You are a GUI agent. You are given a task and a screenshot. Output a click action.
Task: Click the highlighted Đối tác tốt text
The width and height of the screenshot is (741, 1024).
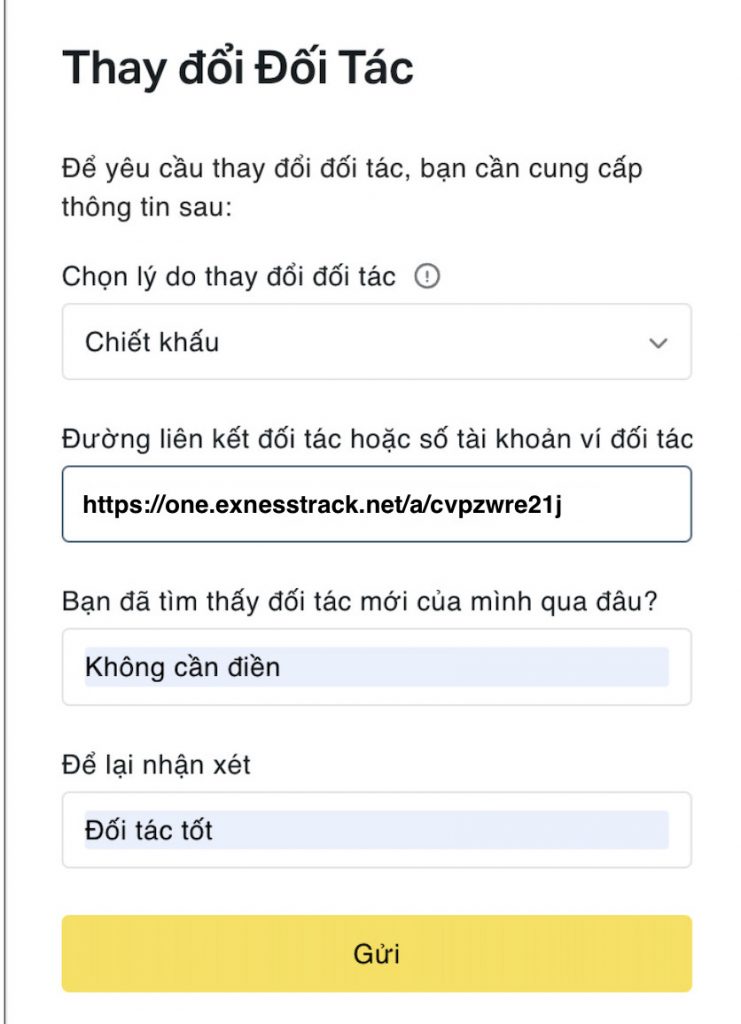click(x=149, y=831)
